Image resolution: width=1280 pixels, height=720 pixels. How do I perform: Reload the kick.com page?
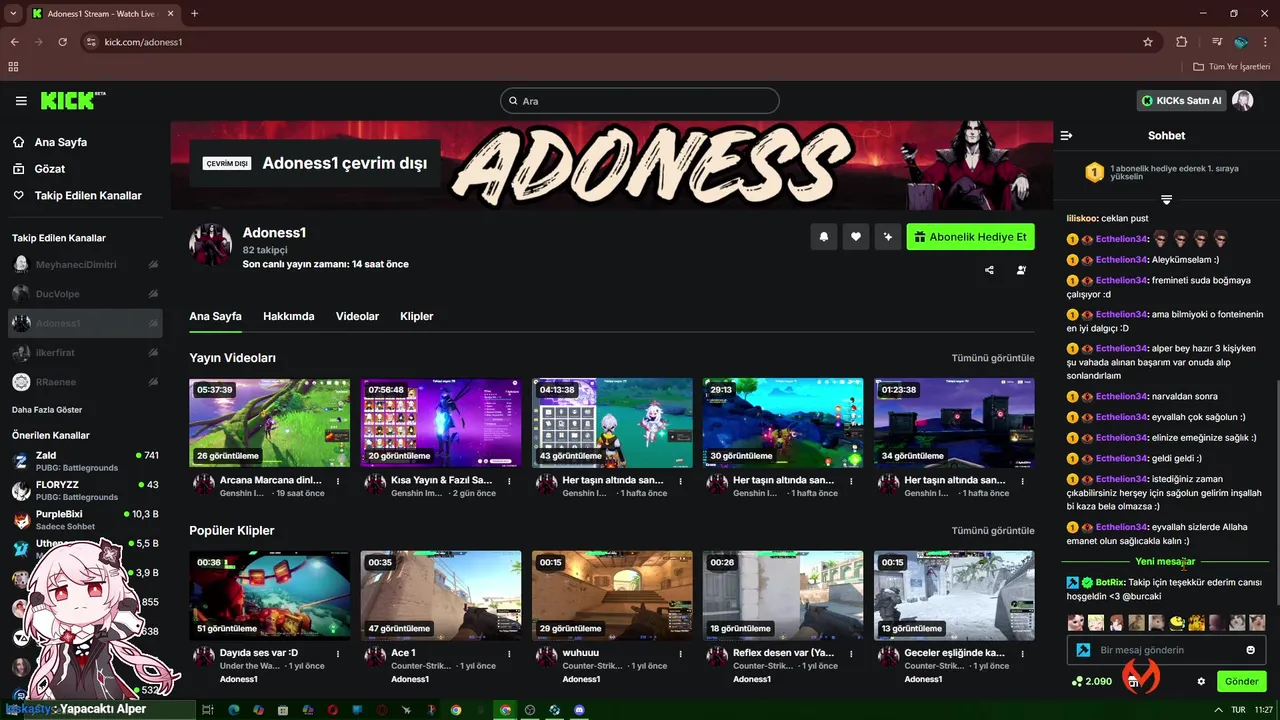point(62,42)
